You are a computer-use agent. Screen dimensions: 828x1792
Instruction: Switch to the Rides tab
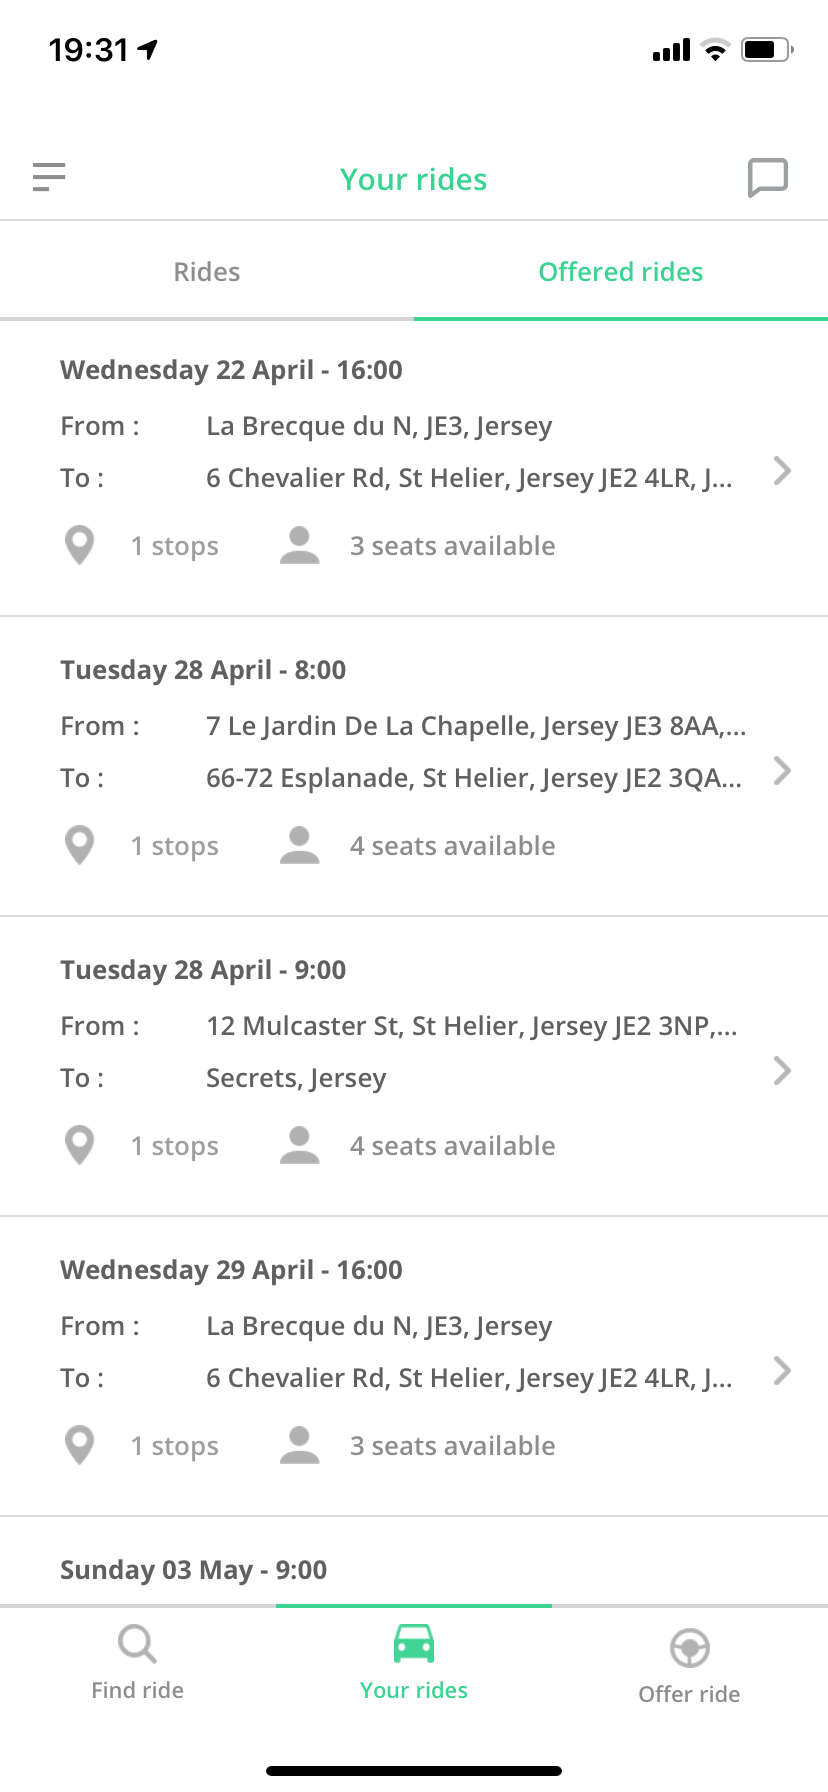coord(207,272)
